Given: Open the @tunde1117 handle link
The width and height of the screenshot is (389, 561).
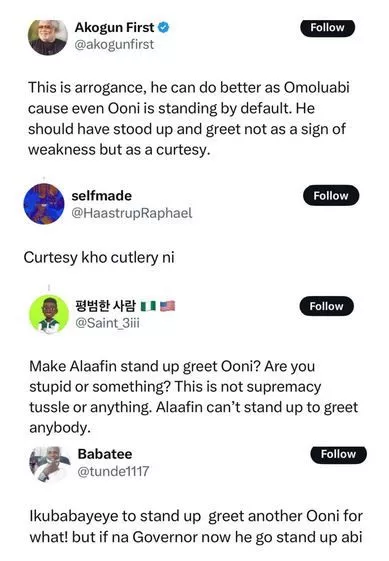Looking at the screenshot, I should click(x=113, y=472).
